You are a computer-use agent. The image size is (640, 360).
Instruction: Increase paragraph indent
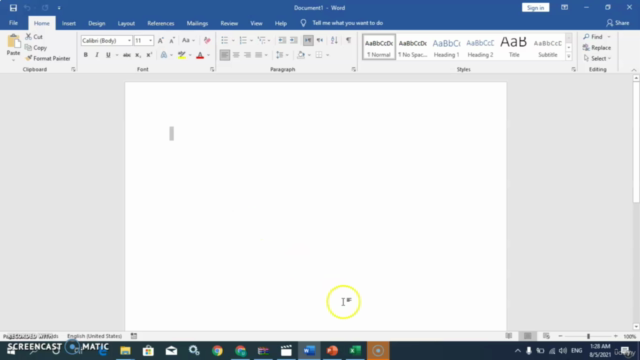coord(293,40)
